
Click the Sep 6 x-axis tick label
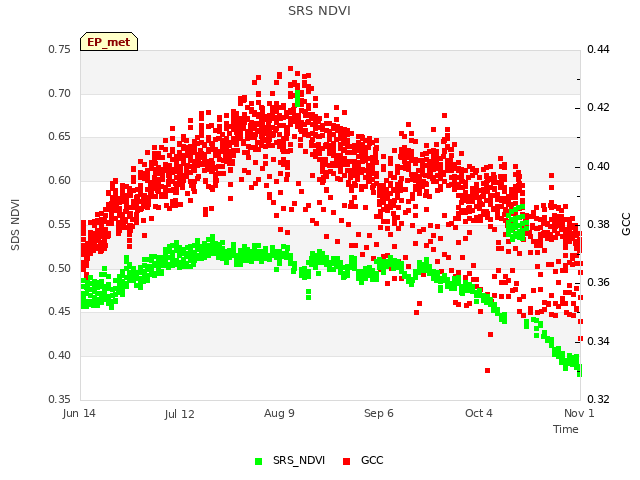[379, 413]
